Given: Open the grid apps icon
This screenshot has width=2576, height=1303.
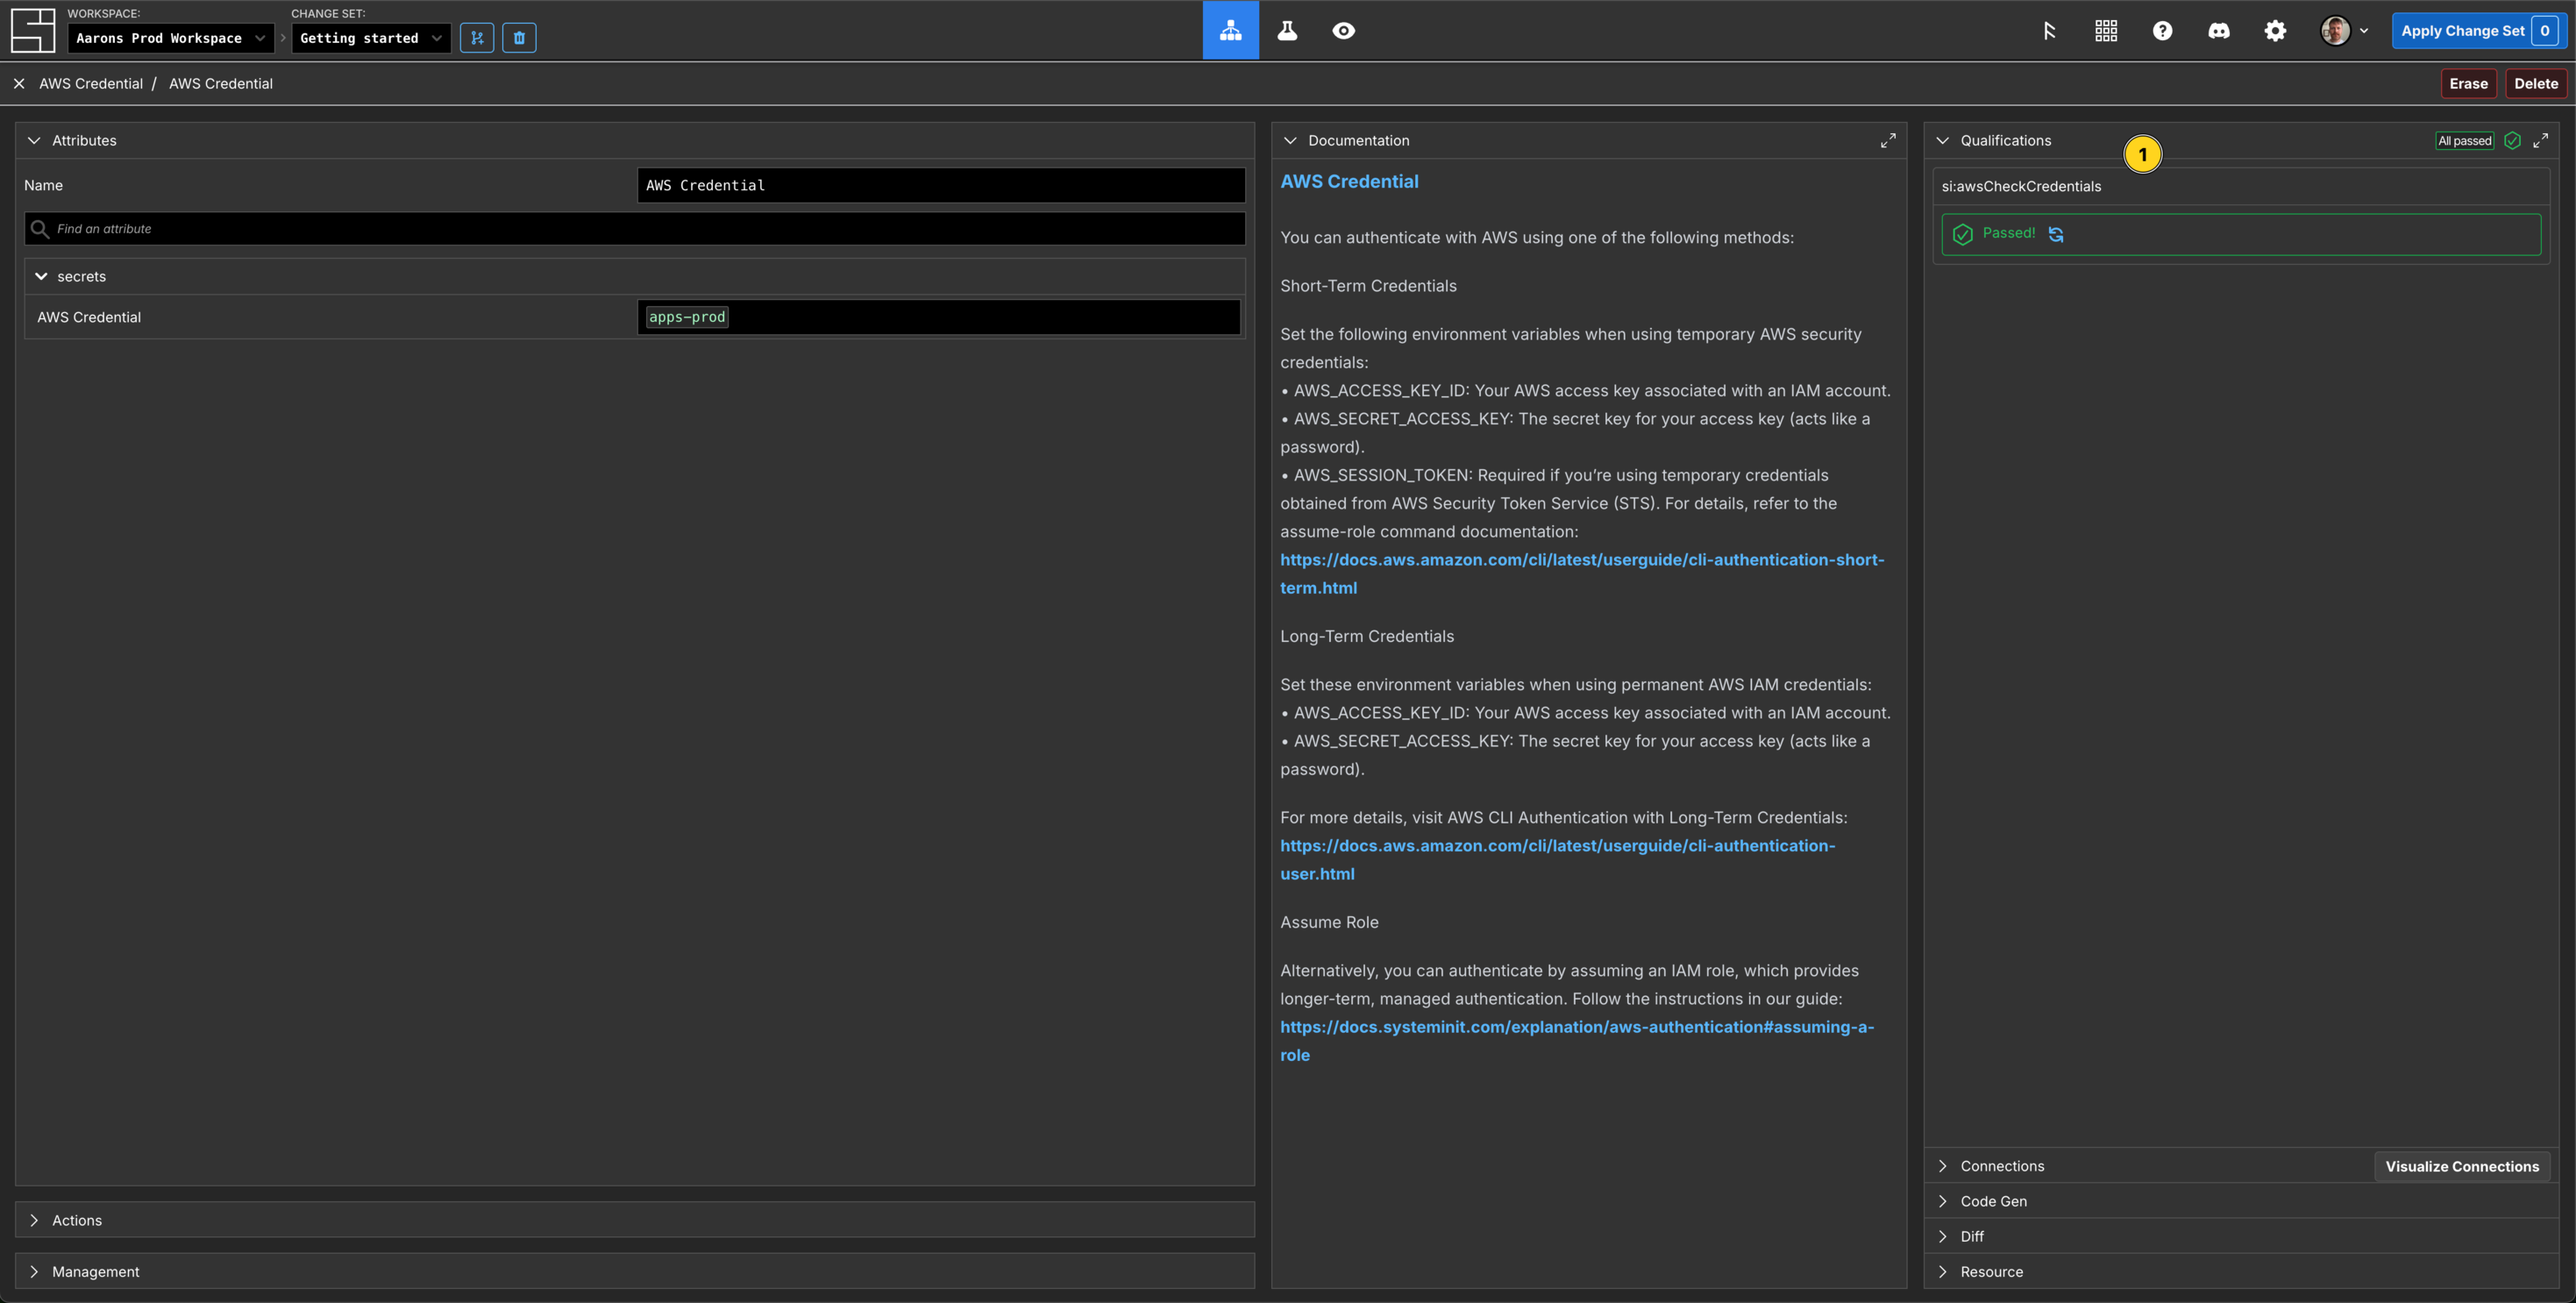Looking at the screenshot, I should click(x=2106, y=30).
